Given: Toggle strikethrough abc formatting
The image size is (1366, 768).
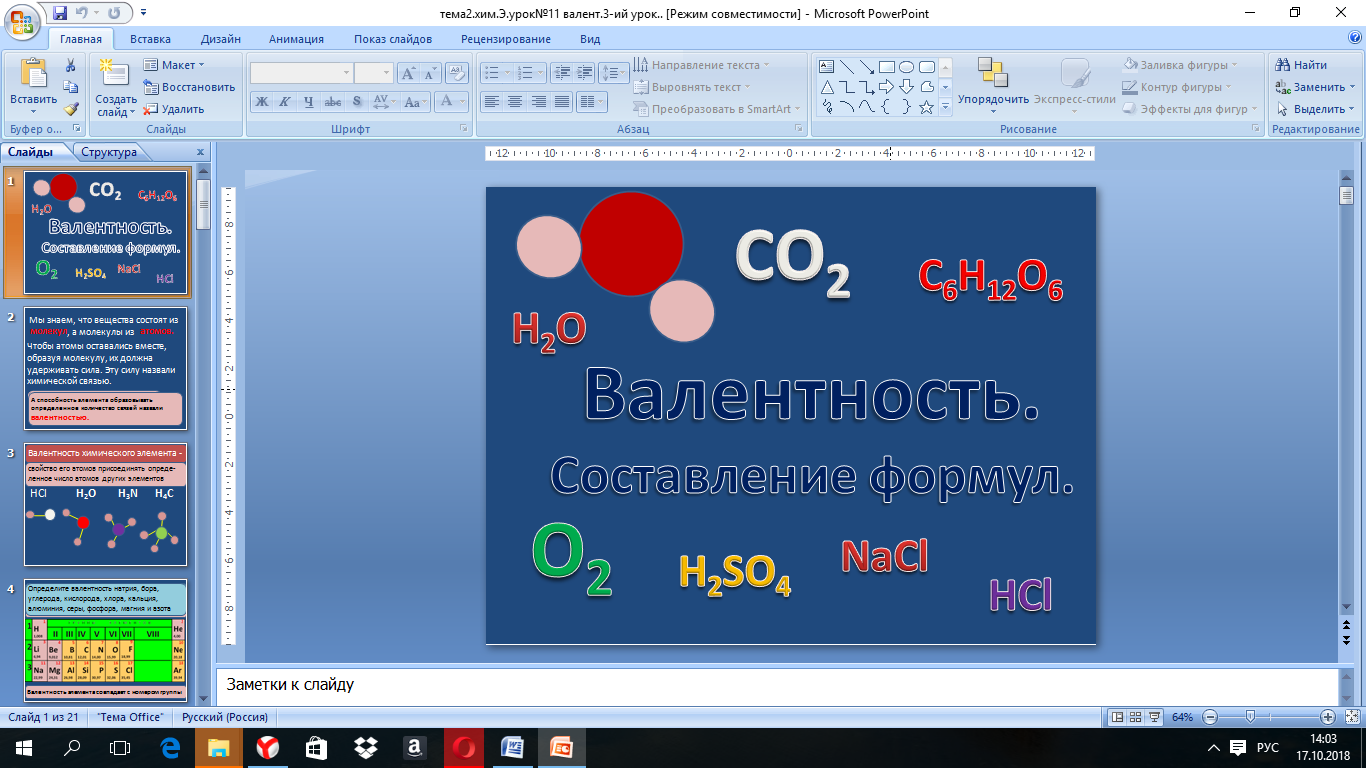Looking at the screenshot, I should coord(333,101).
